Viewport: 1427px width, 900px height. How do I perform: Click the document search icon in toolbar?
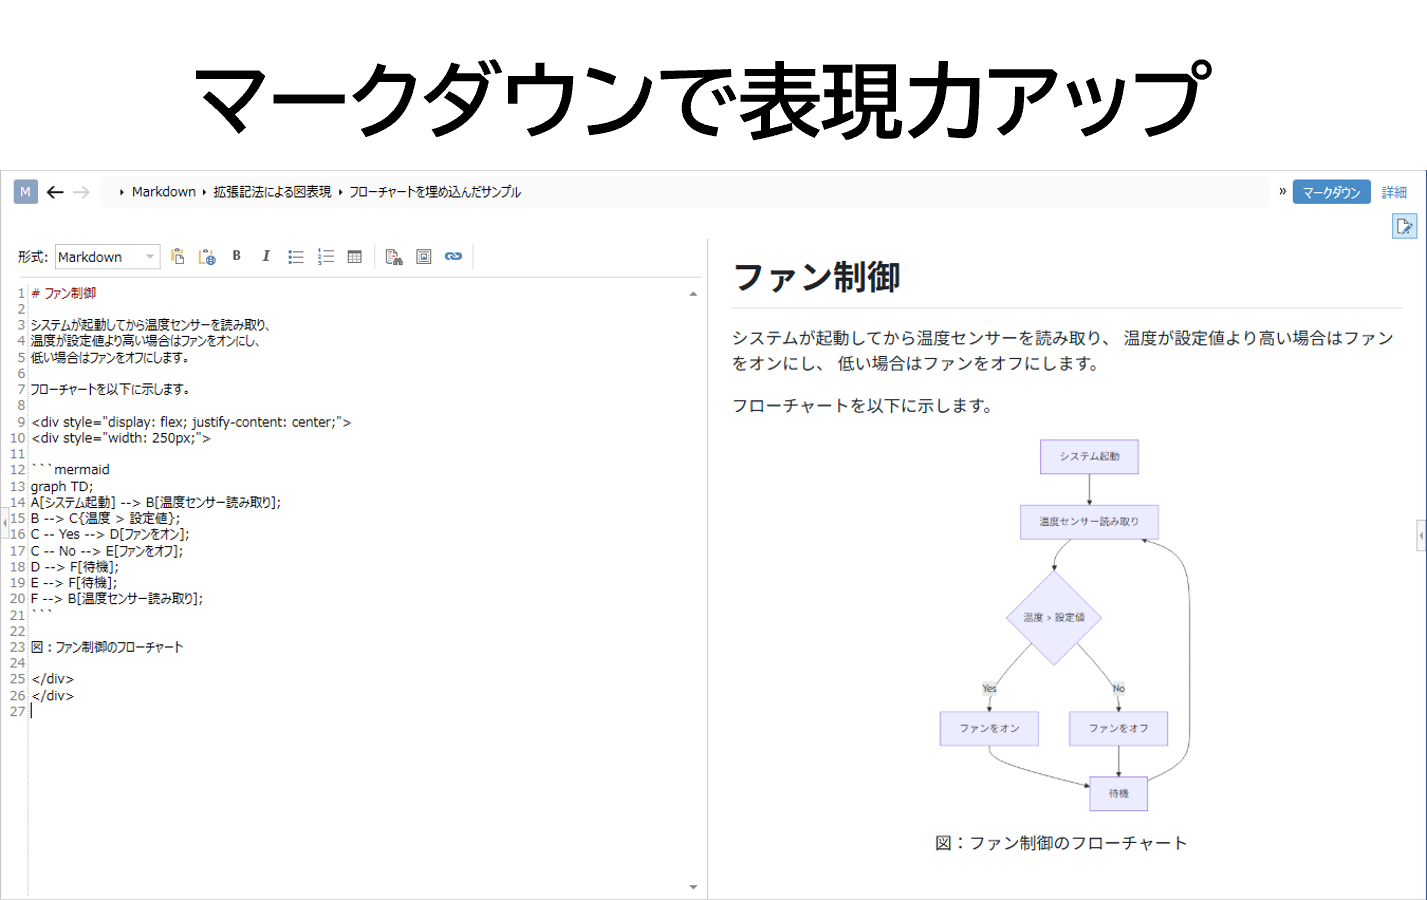click(394, 257)
